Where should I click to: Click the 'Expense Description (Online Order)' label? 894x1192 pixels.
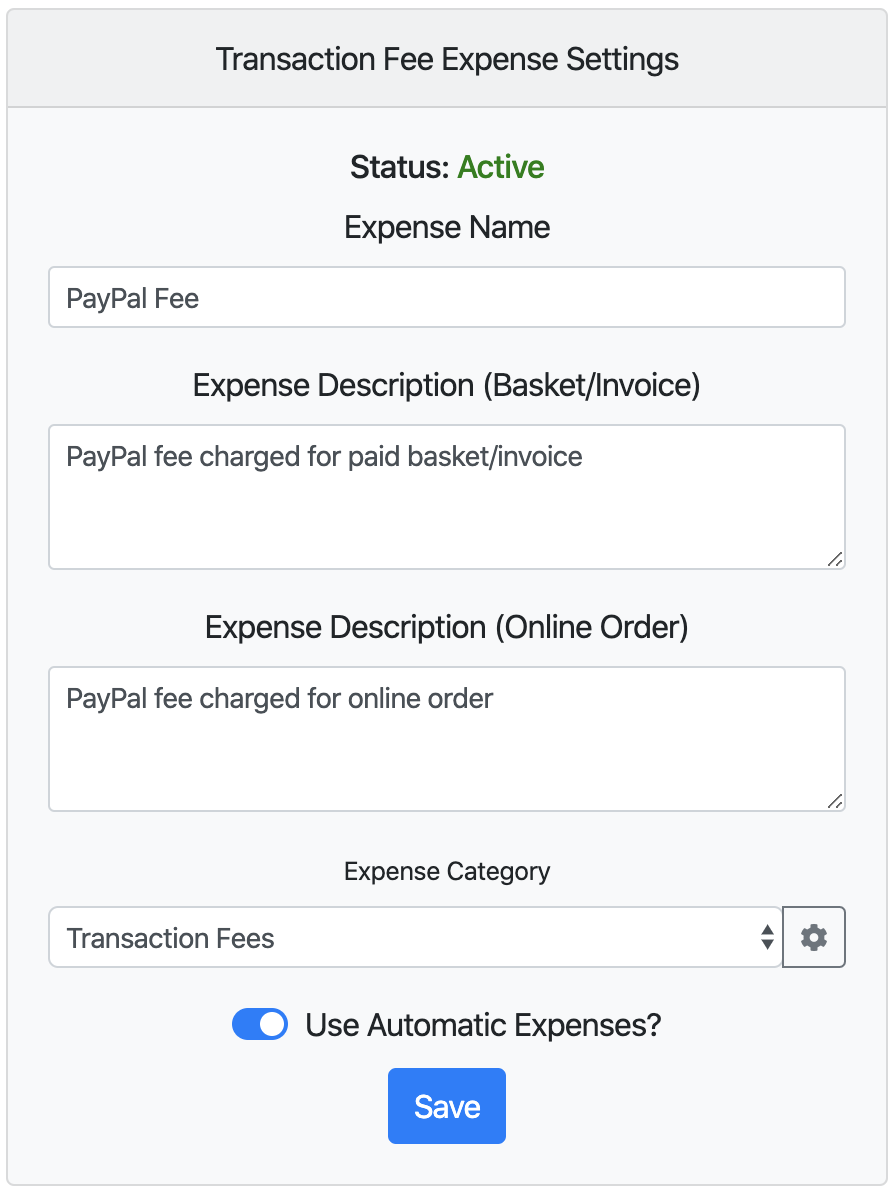[447, 628]
